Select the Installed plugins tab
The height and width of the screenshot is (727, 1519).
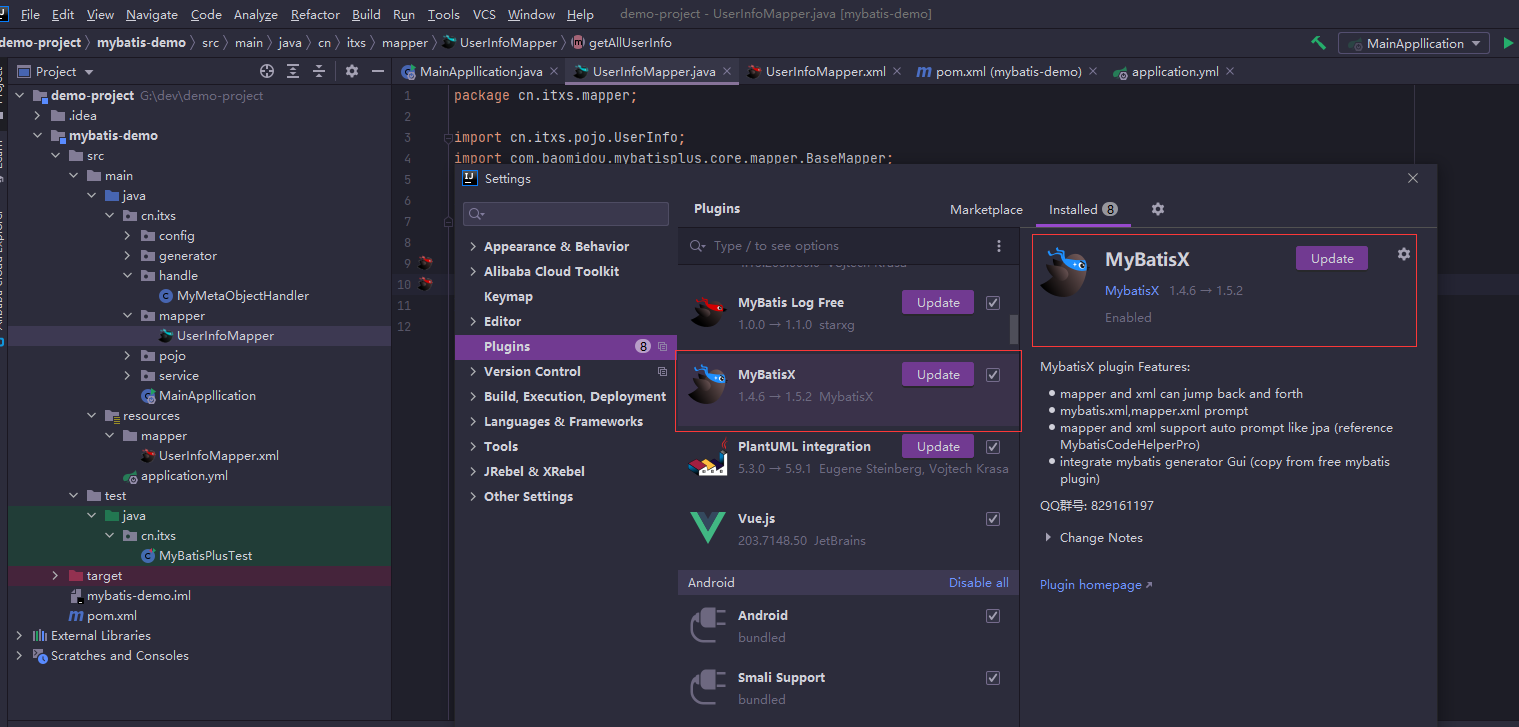click(1082, 210)
